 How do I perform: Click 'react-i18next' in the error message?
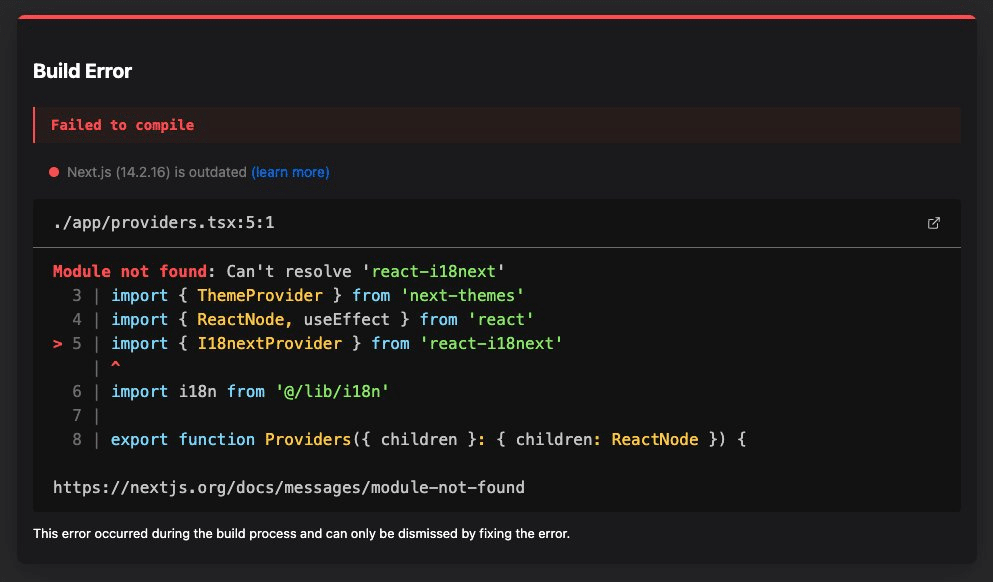point(434,272)
